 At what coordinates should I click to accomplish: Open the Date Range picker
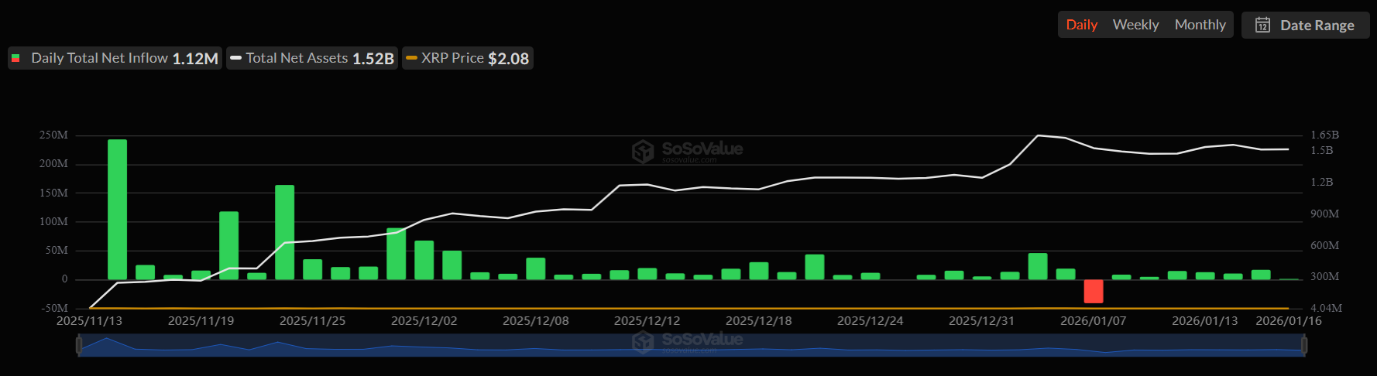coord(1305,25)
